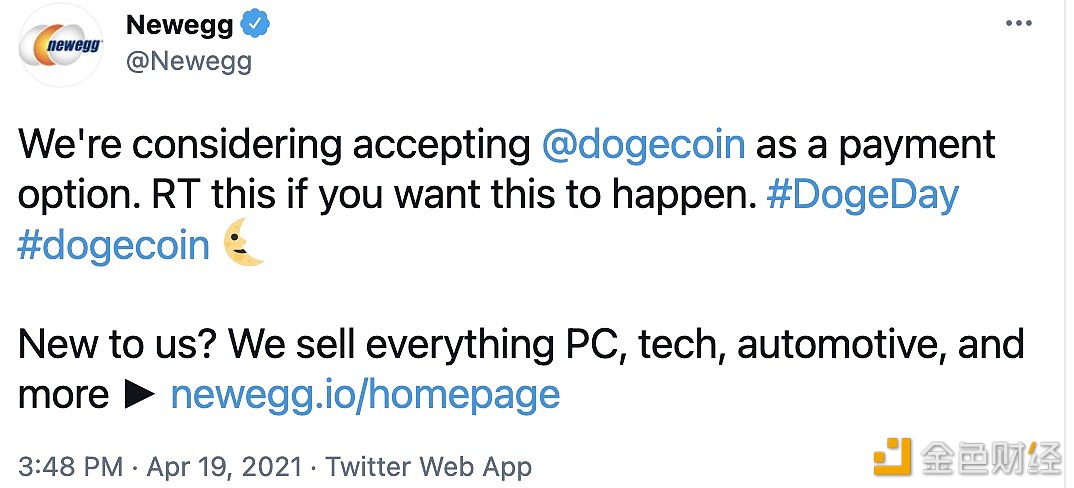Visit the newegg.io/homepage link
This screenshot has width=1074, height=488.
tap(365, 395)
